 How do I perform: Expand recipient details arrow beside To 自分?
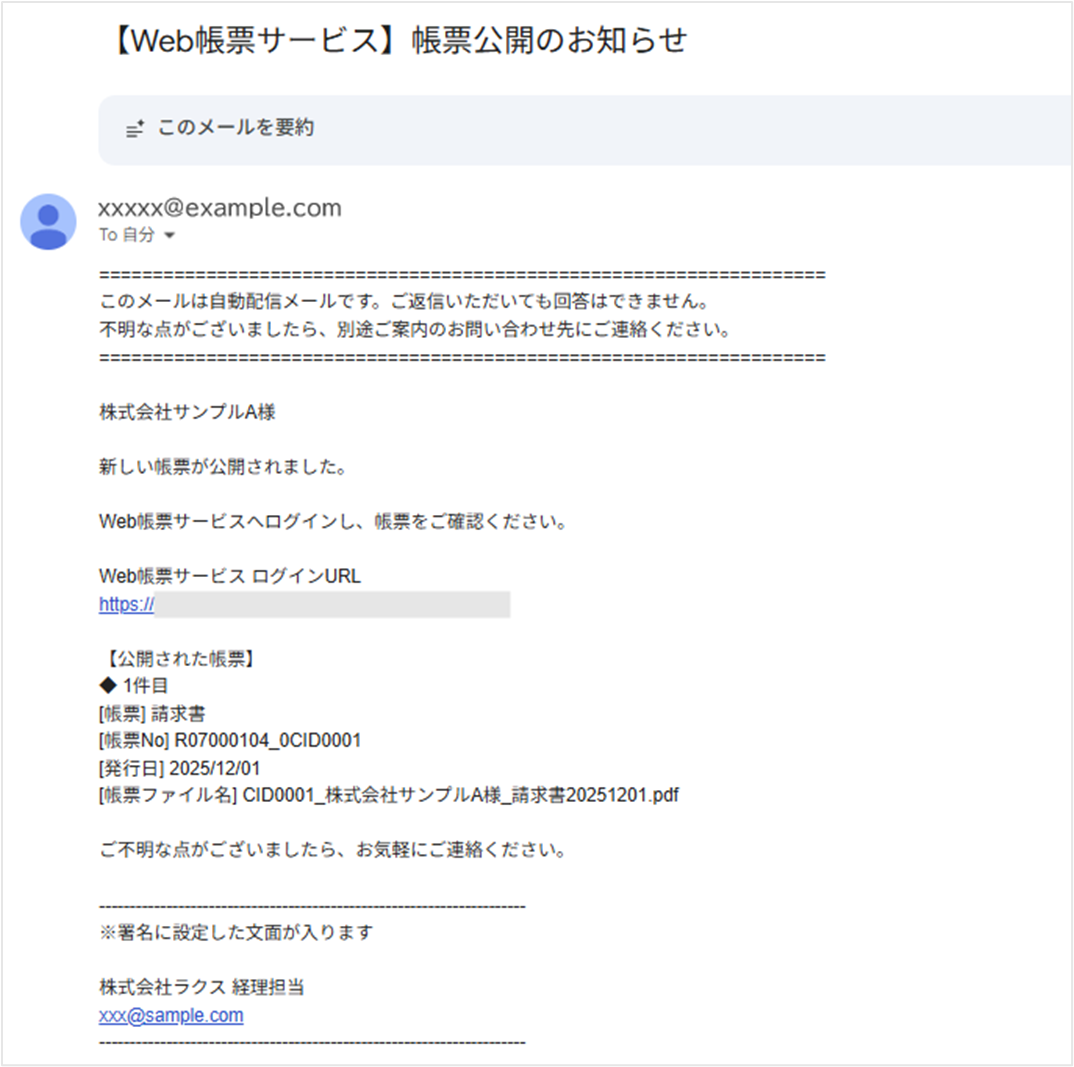[169, 236]
